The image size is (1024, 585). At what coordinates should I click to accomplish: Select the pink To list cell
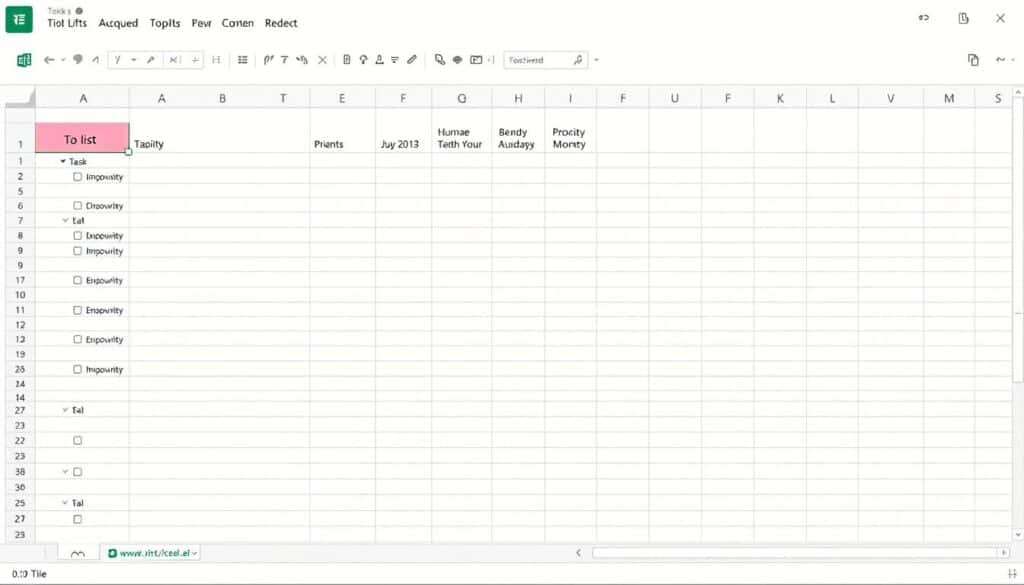point(82,138)
